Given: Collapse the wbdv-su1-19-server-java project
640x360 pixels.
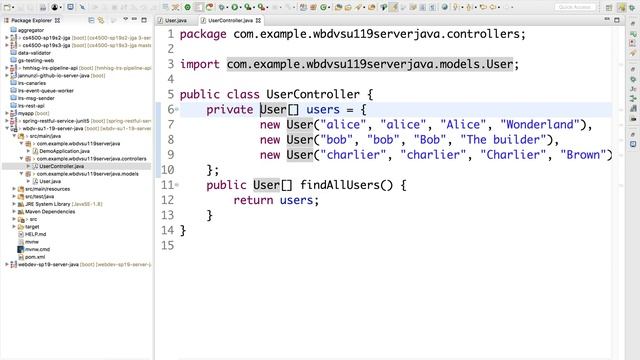Looking at the screenshot, I should coord(7,128).
